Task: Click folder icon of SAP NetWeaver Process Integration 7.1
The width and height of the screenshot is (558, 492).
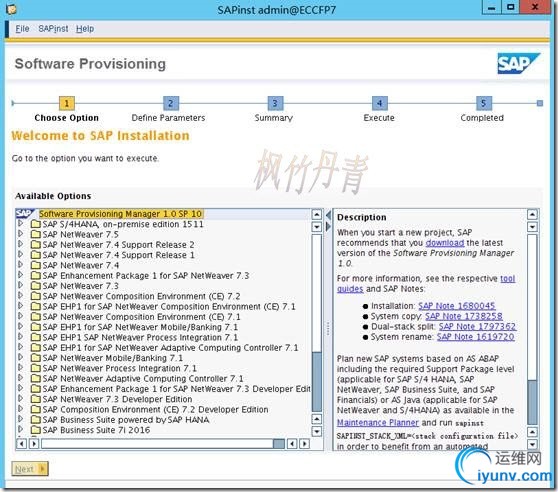Action: coord(36,369)
